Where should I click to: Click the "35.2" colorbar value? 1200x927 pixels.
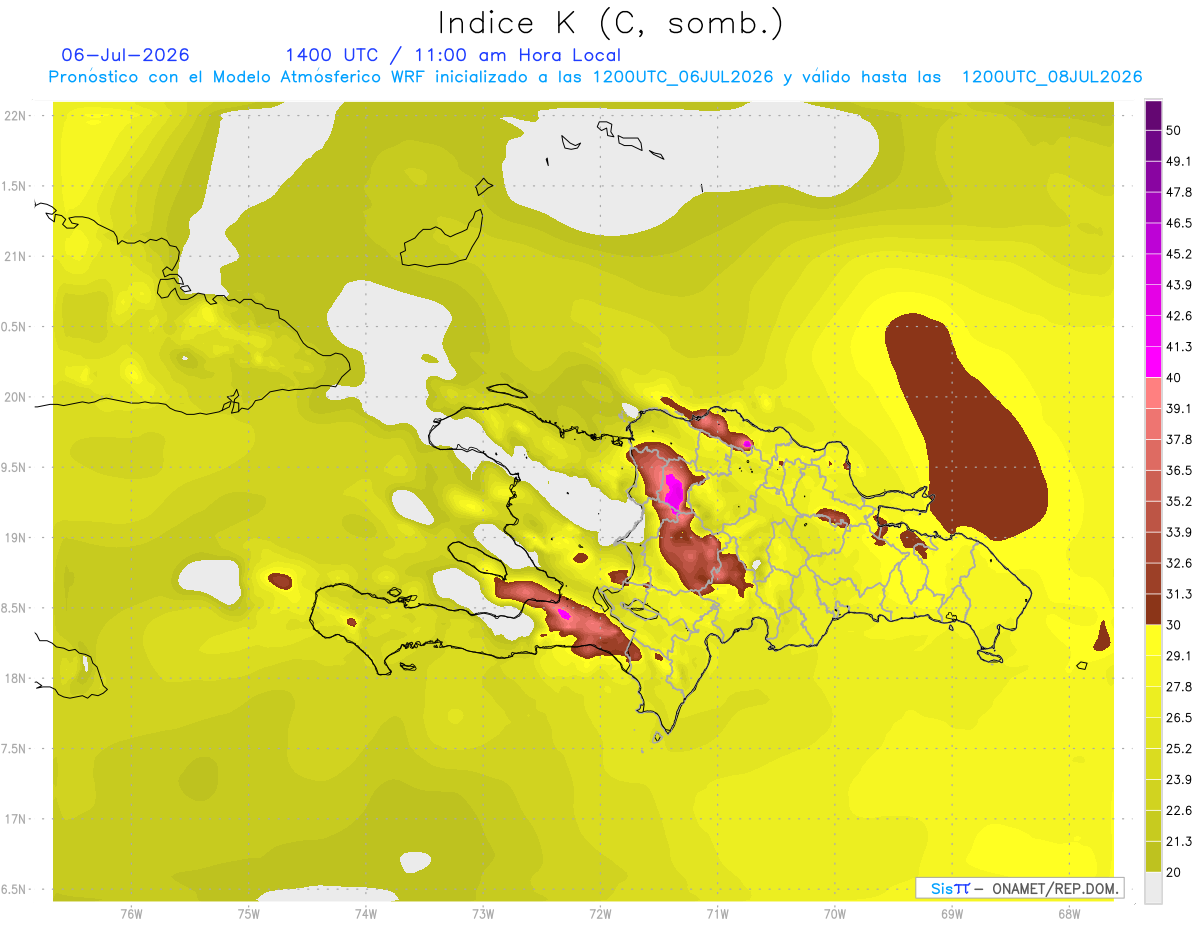[x=1179, y=501]
